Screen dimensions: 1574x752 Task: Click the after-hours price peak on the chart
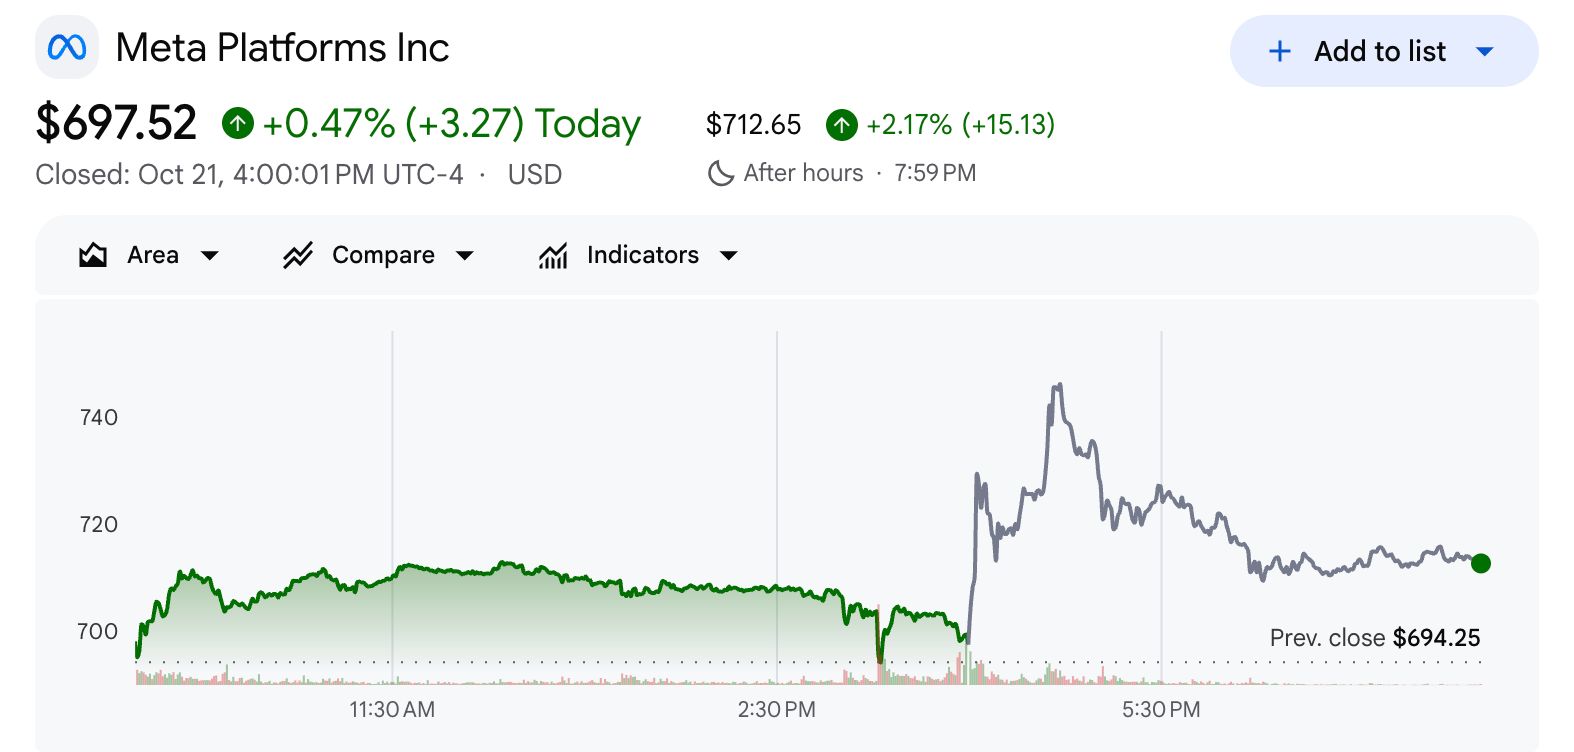[x=1057, y=386]
